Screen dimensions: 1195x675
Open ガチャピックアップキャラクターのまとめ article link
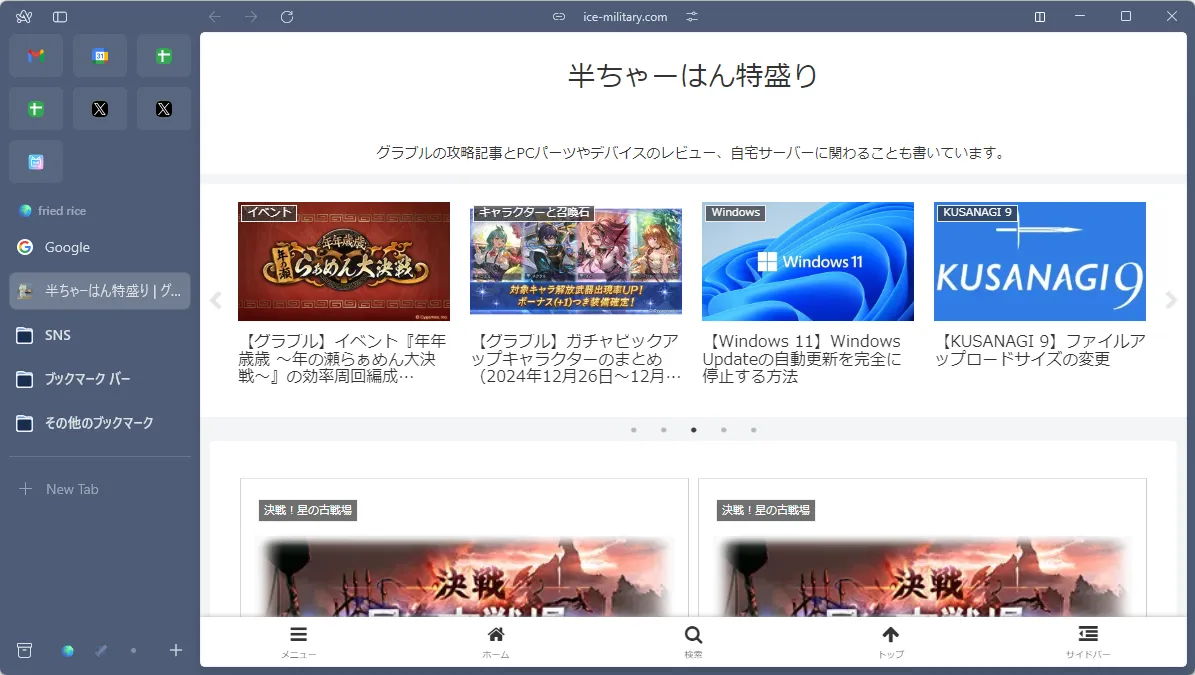pyautogui.click(x=575, y=359)
